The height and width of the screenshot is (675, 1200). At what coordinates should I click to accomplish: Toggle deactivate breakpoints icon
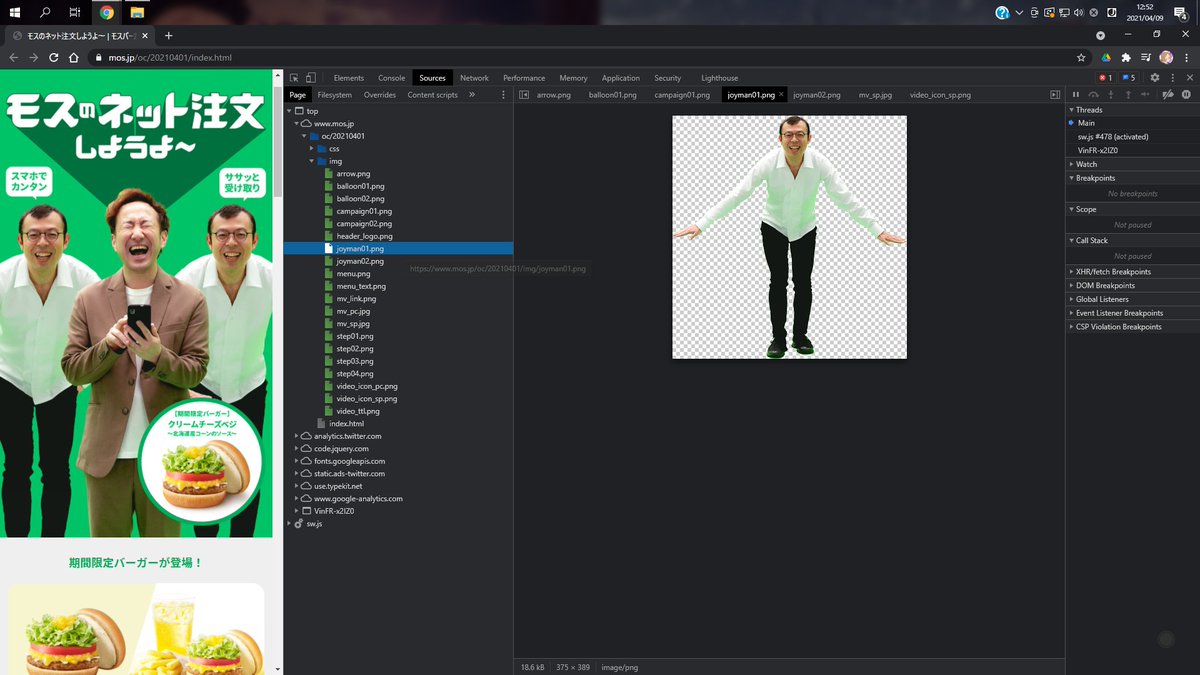point(1167,95)
